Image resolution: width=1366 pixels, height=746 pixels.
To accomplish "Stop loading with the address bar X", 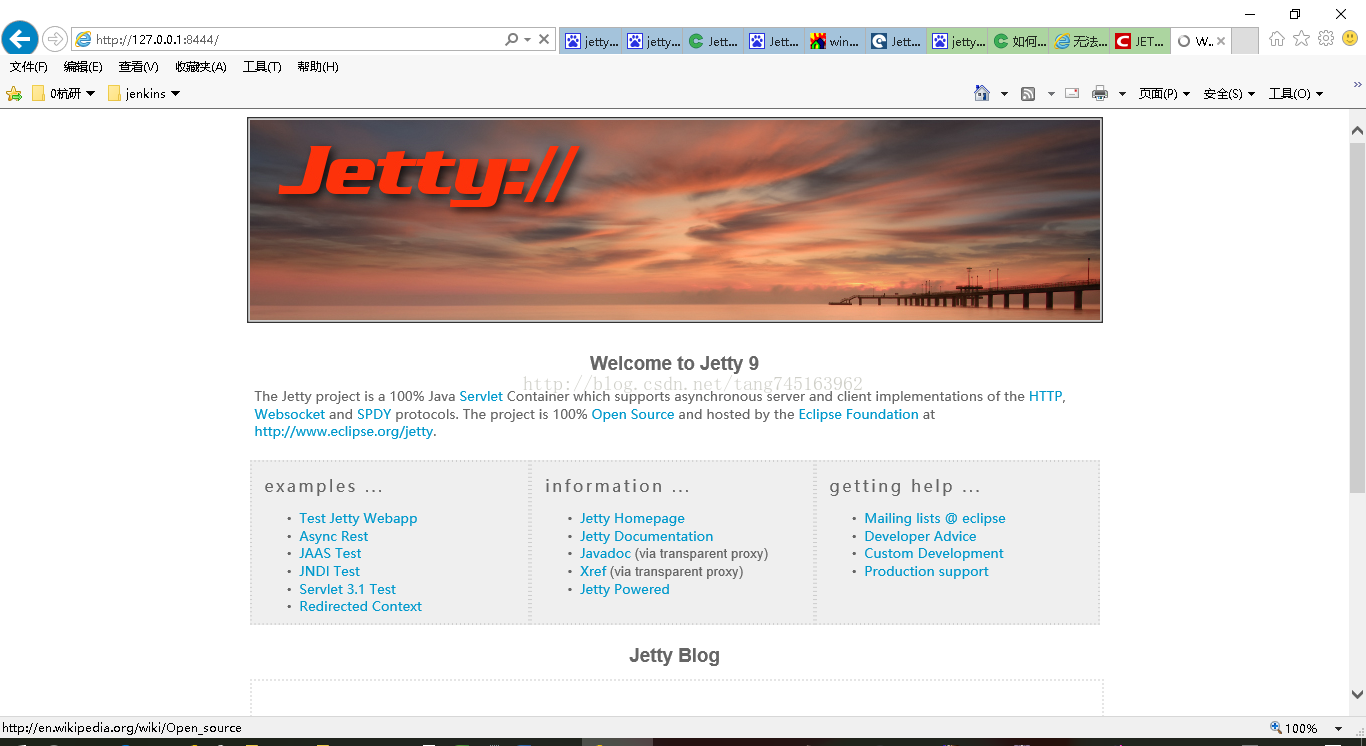I will tap(544, 39).
